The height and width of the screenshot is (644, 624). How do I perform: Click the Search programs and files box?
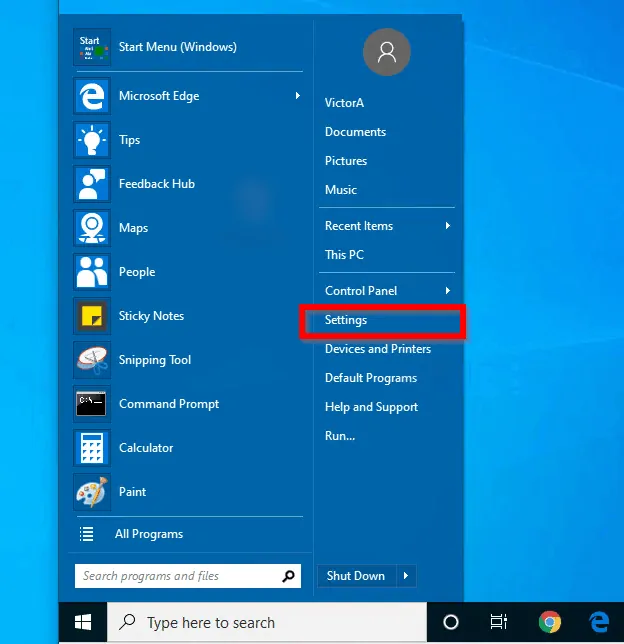tap(178, 576)
